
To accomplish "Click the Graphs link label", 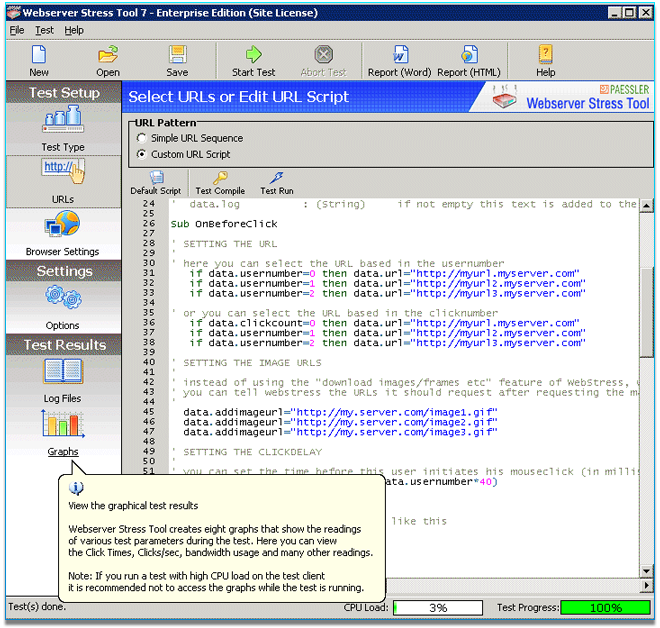I will pos(63,451).
